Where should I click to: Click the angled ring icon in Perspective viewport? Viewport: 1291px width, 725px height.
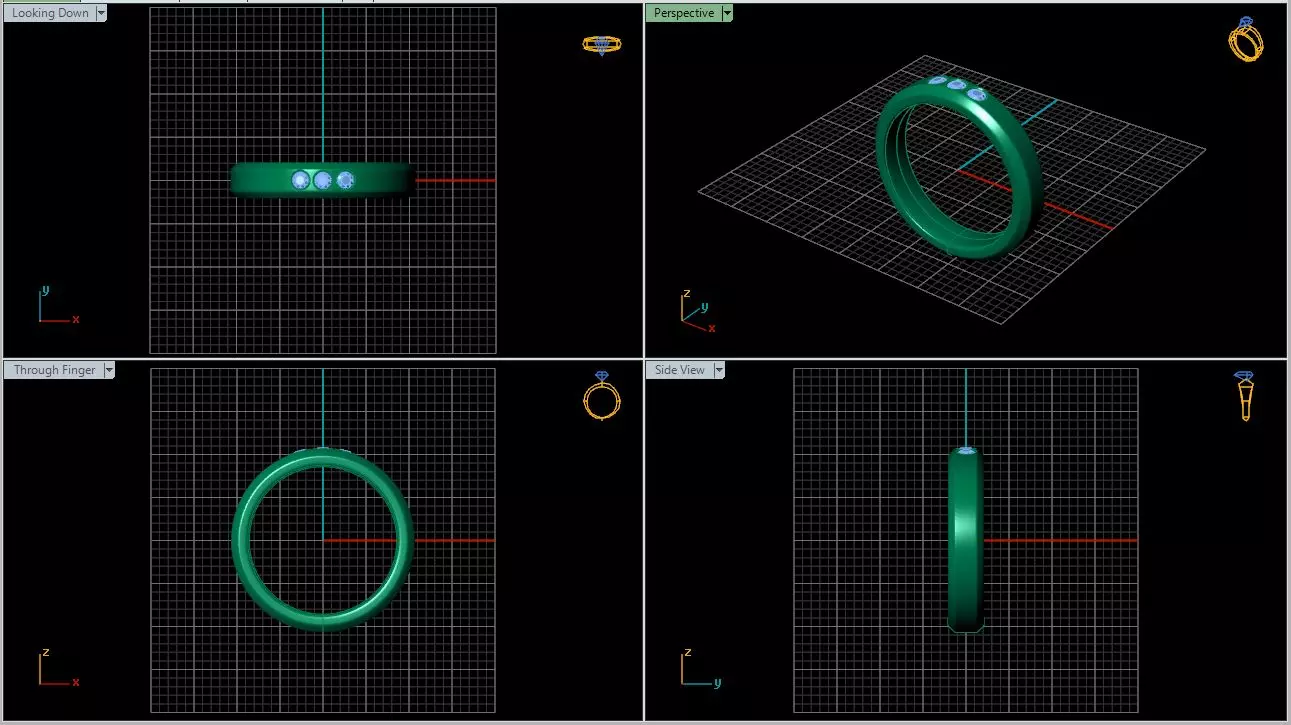tap(1246, 39)
